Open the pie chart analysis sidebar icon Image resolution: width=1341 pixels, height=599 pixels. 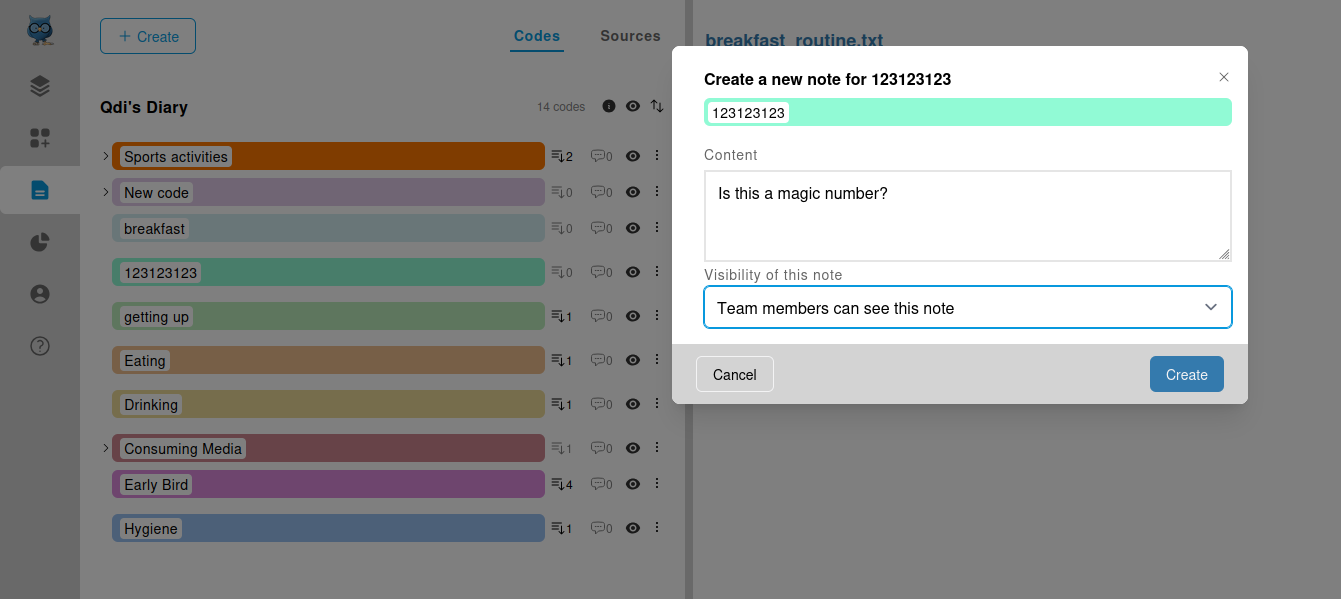40,242
